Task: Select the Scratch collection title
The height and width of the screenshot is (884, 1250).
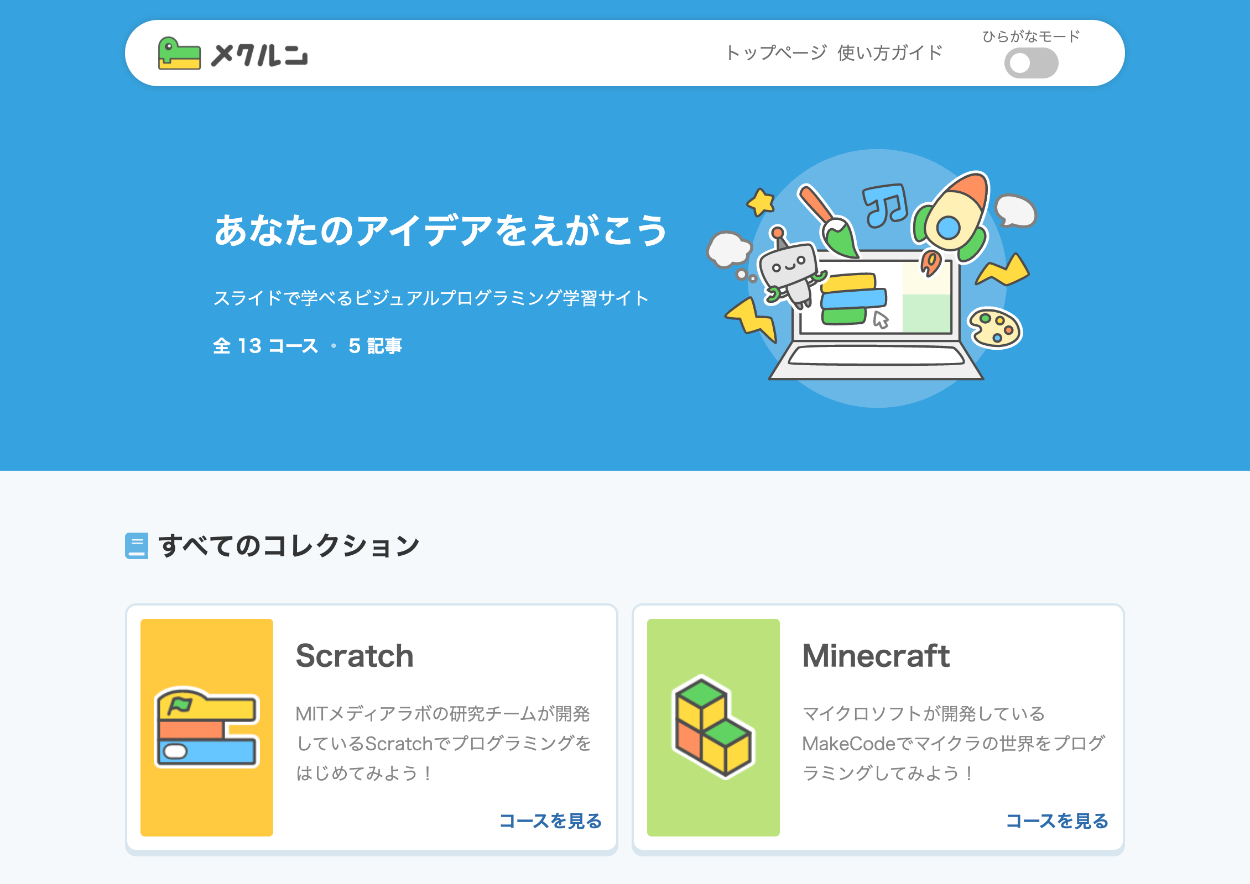Action: pyautogui.click(x=354, y=656)
